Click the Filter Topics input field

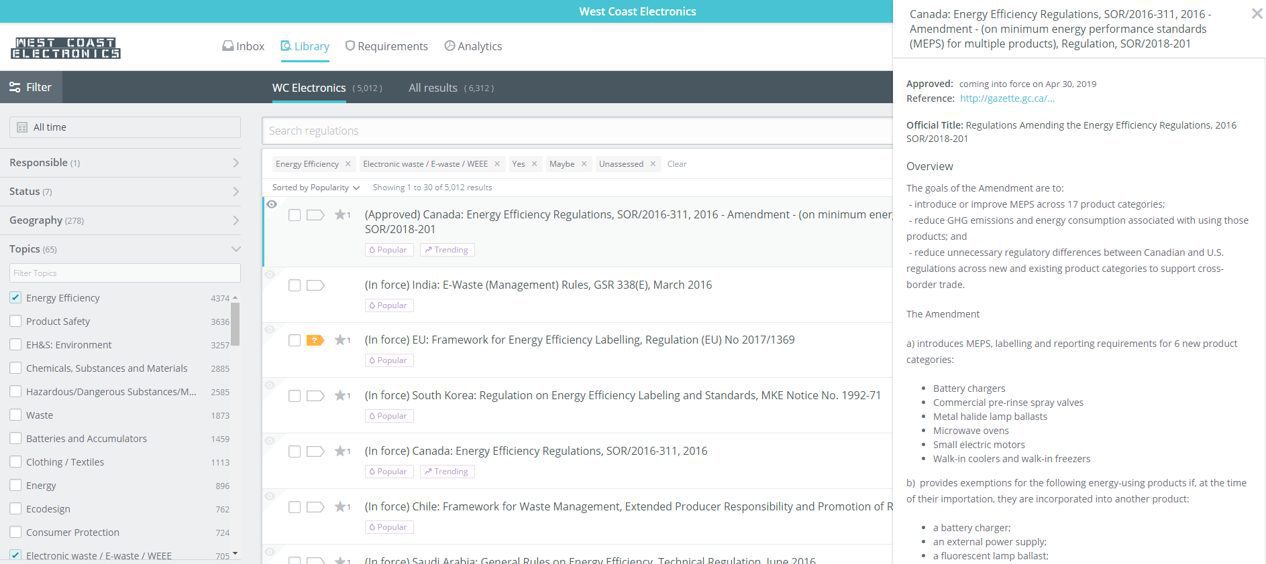[125, 273]
